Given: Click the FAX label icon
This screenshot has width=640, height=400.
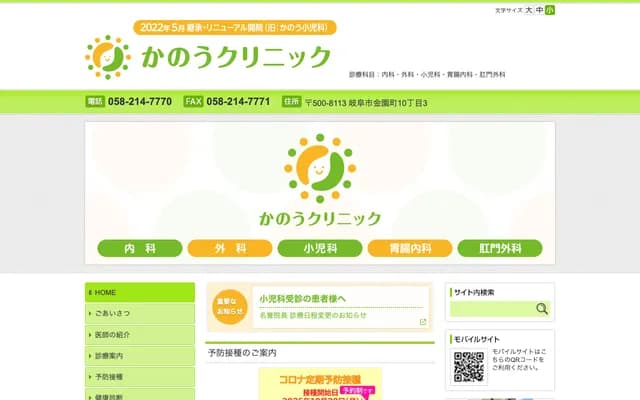Looking at the screenshot, I should (x=193, y=101).
